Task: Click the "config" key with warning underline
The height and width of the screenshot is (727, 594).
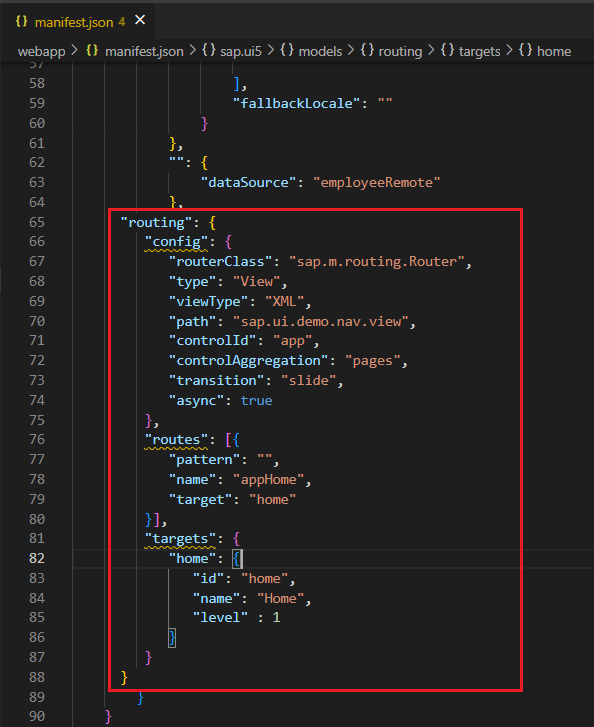Action: point(176,242)
